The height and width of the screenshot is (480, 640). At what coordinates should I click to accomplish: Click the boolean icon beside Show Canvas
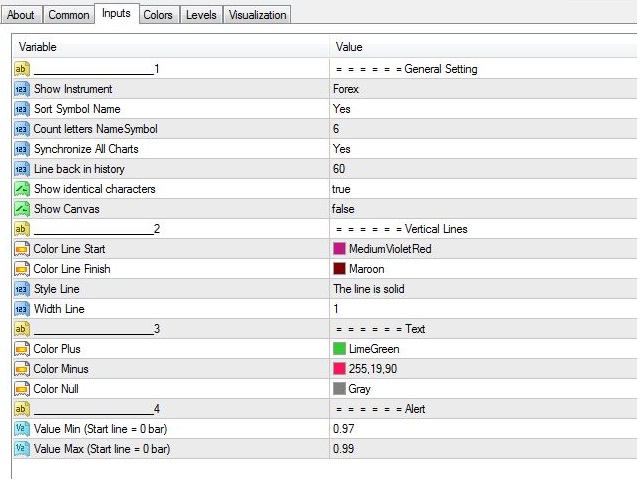pyautogui.click(x=22, y=209)
